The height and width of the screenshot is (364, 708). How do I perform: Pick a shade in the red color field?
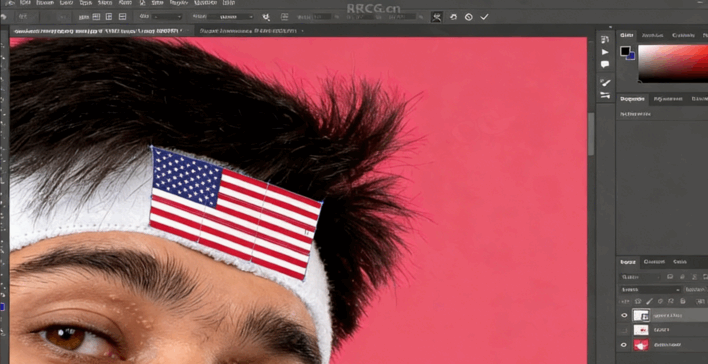pyautogui.click(x=673, y=63)
